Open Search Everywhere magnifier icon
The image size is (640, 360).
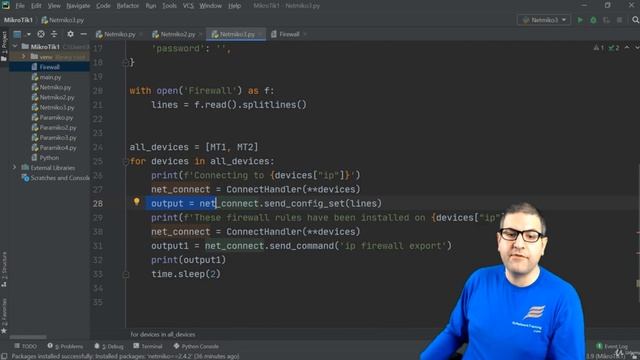(x=635, y=20)
